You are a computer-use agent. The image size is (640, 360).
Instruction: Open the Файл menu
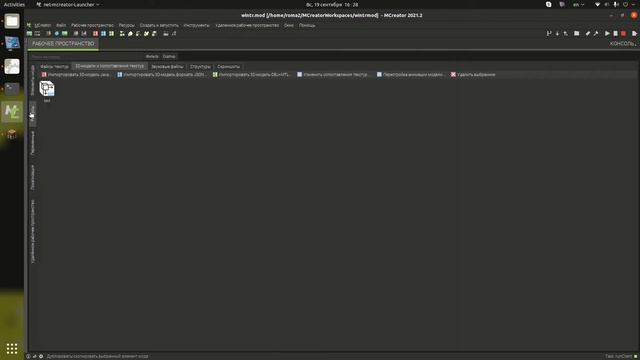click(61, 25)
